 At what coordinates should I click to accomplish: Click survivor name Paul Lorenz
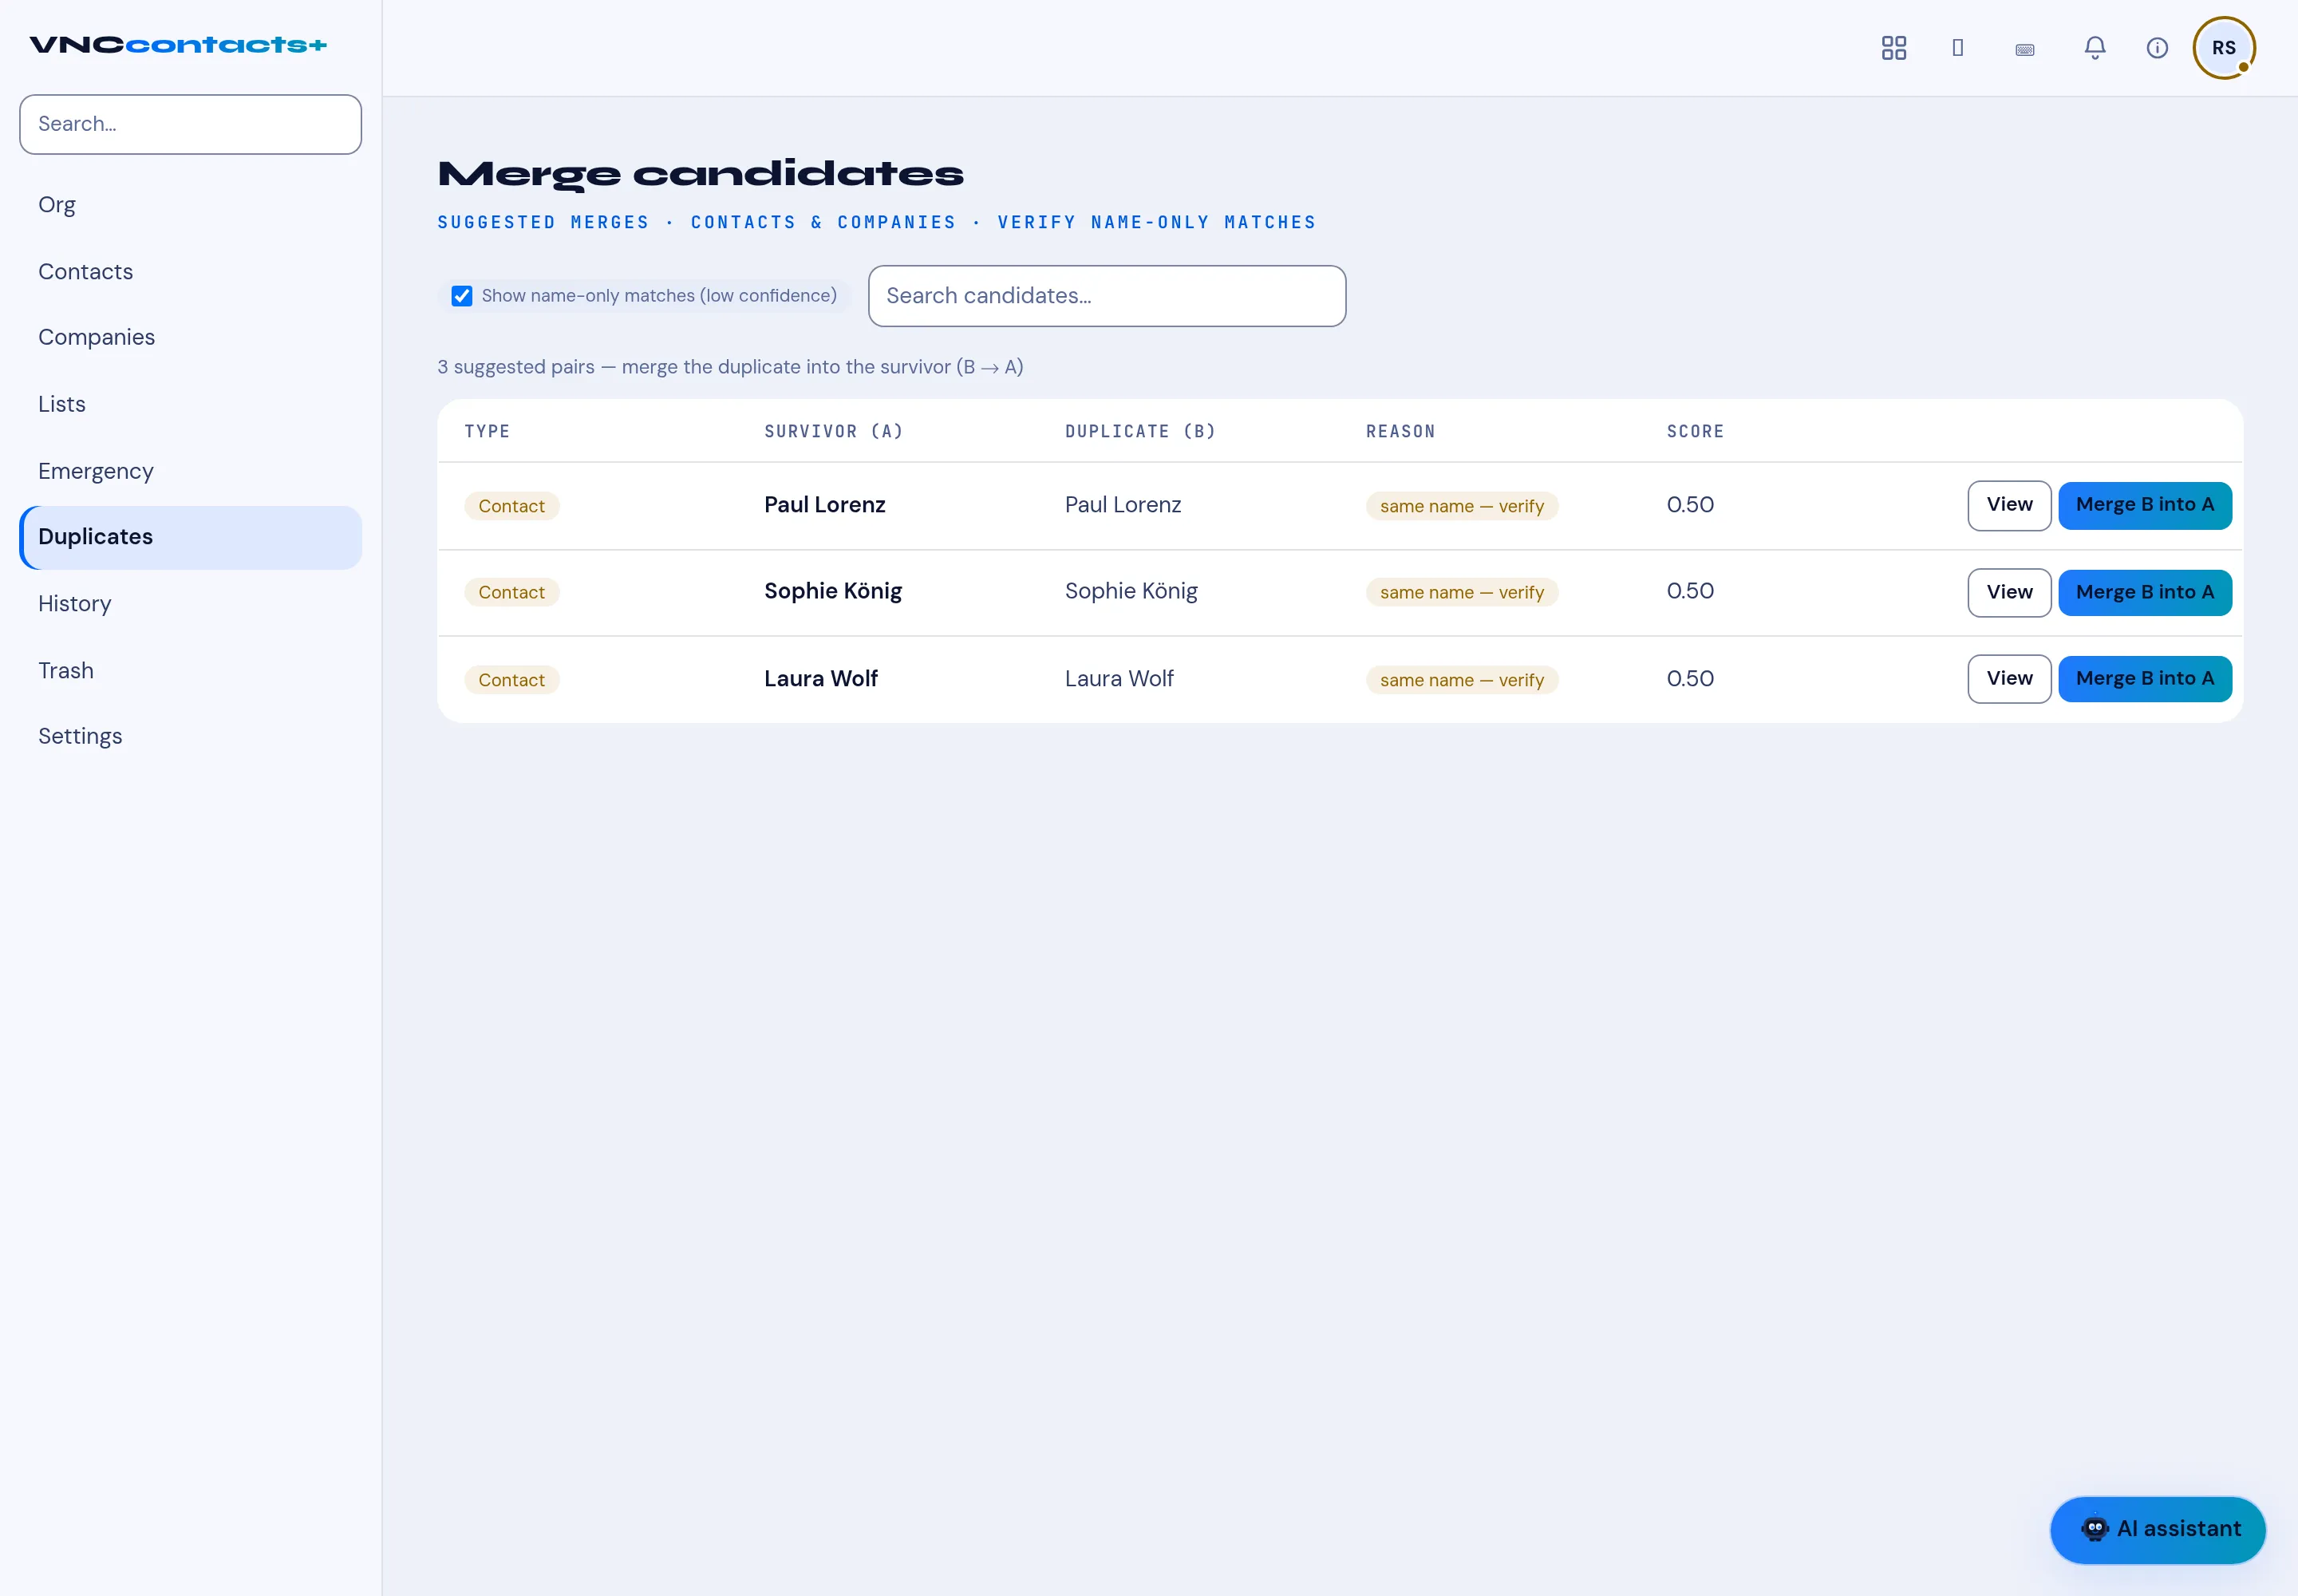[824, 505]
